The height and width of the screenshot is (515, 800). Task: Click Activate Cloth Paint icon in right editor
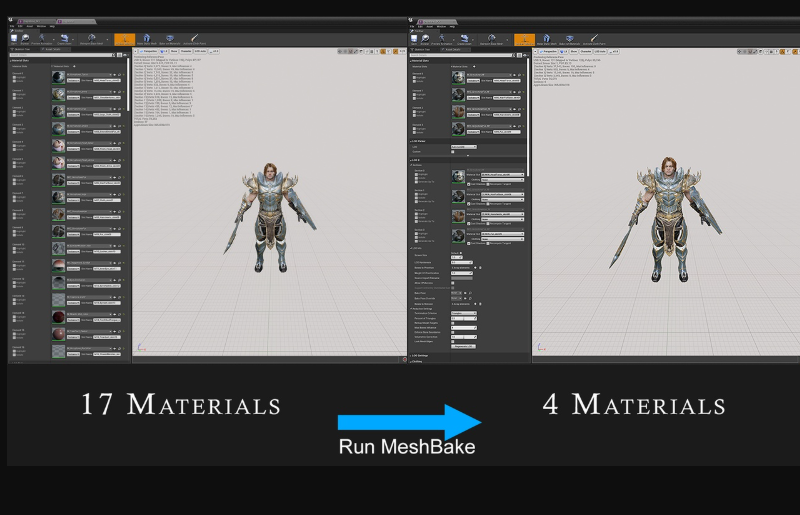[594, 38]
